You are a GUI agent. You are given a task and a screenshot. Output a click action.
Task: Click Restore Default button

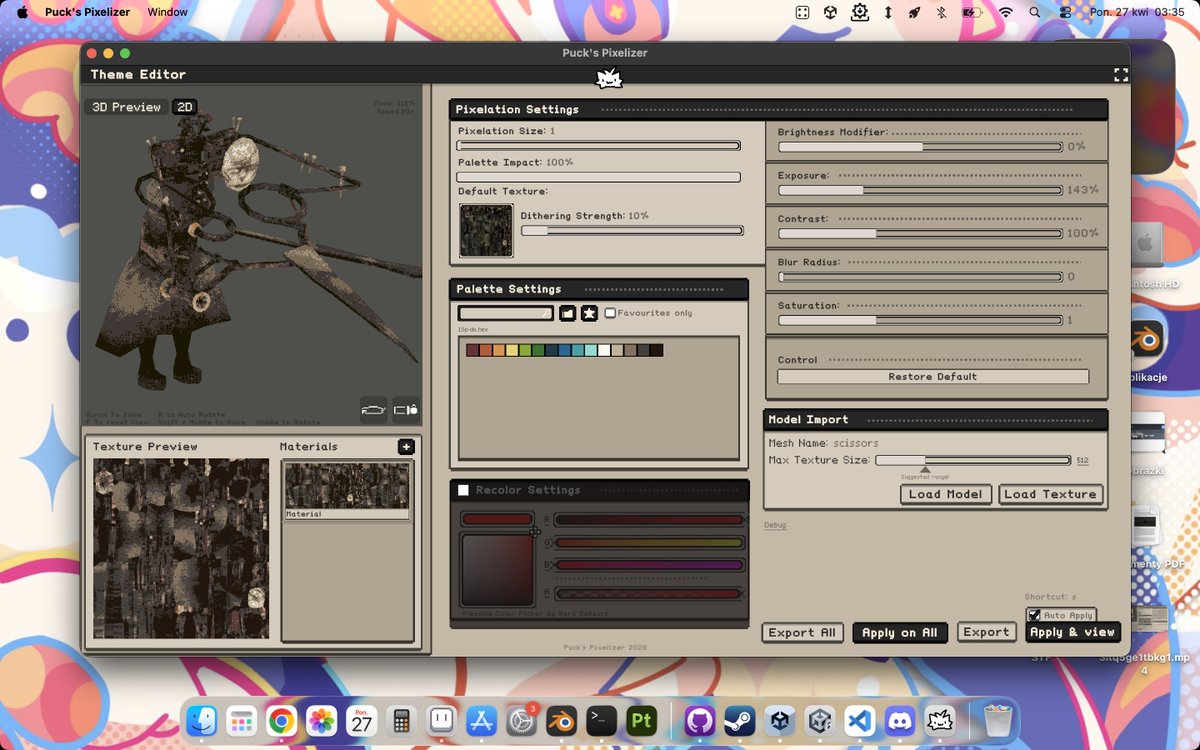[x=933, y=377]
